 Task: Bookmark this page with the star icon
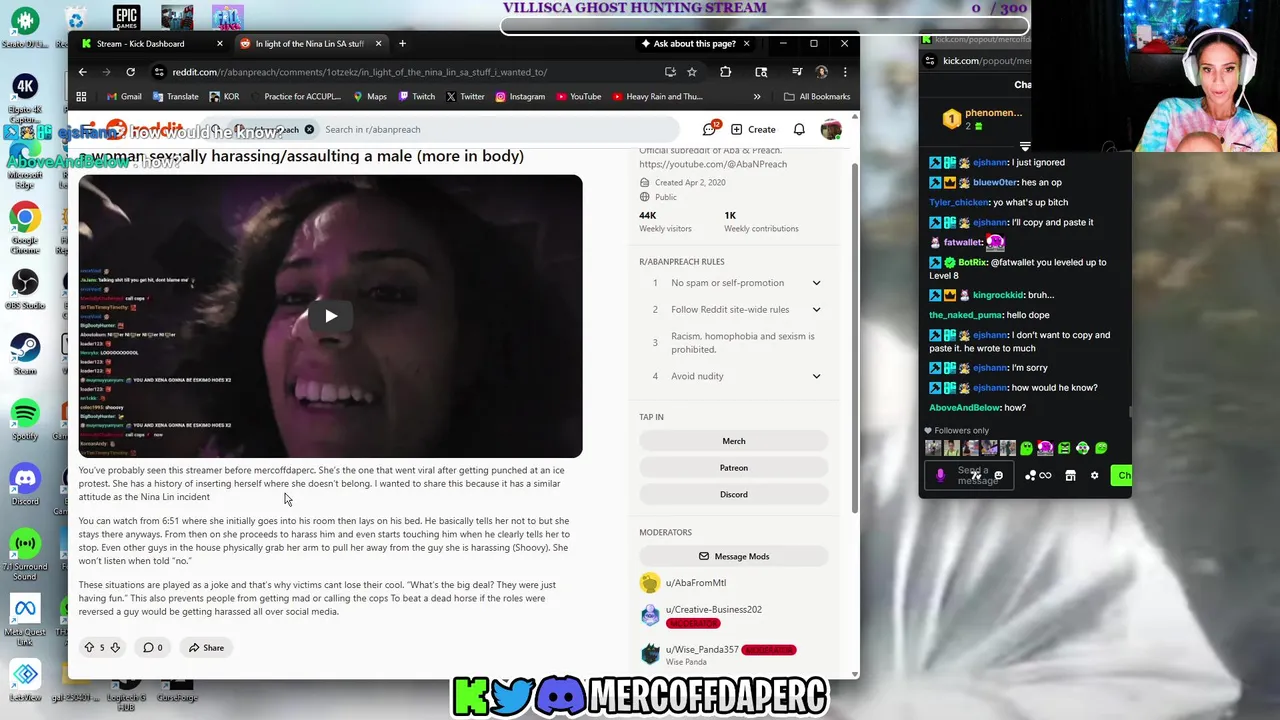coord(691,72)
